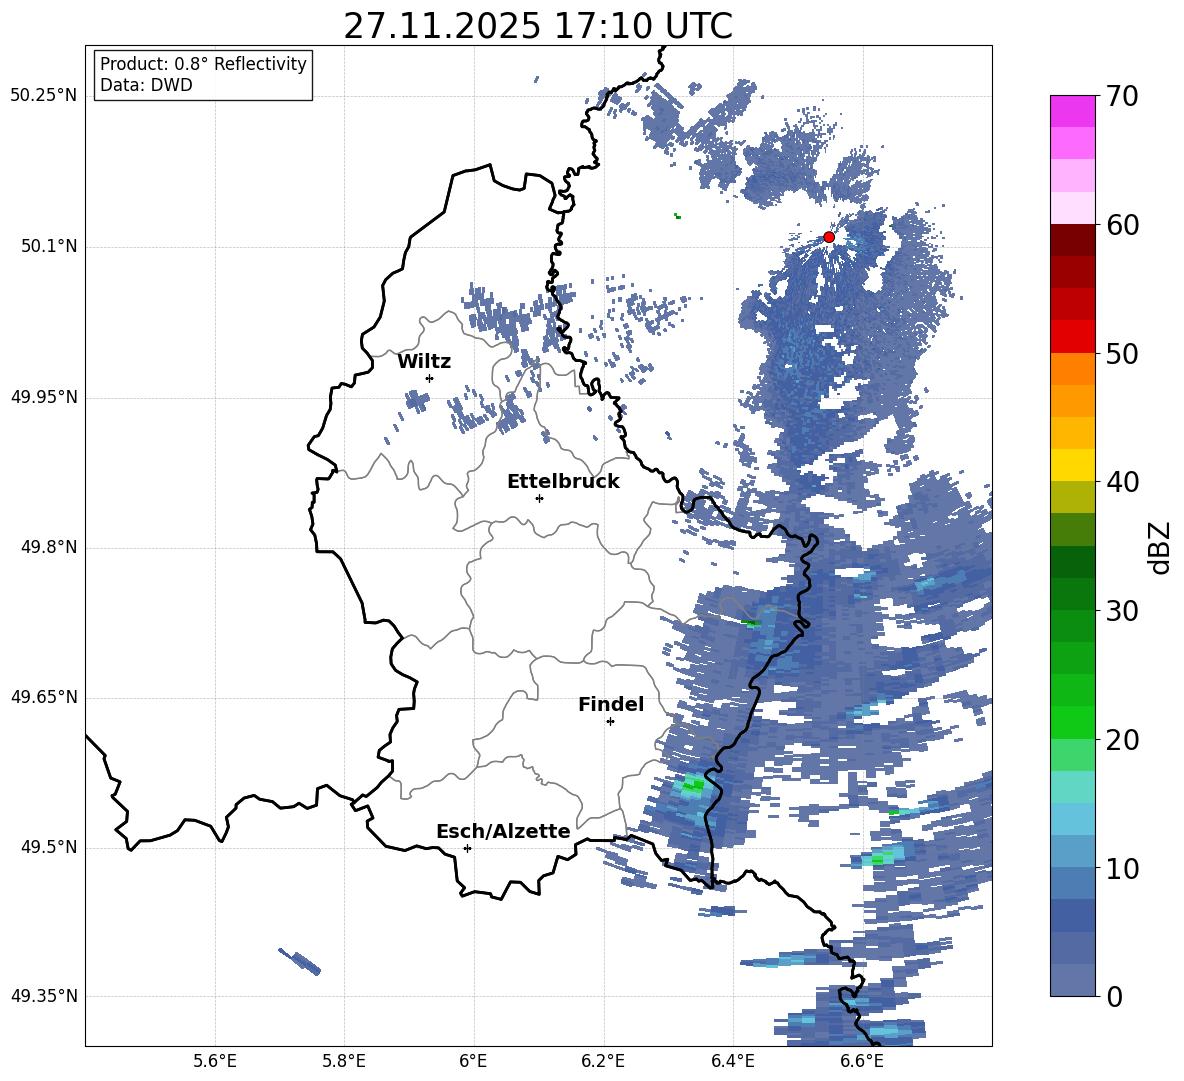This screenshot has height=1081, width=1184.
Task: Click the 49.95°N latitude label
Action: pyautogui.click(x=44, y=397)
